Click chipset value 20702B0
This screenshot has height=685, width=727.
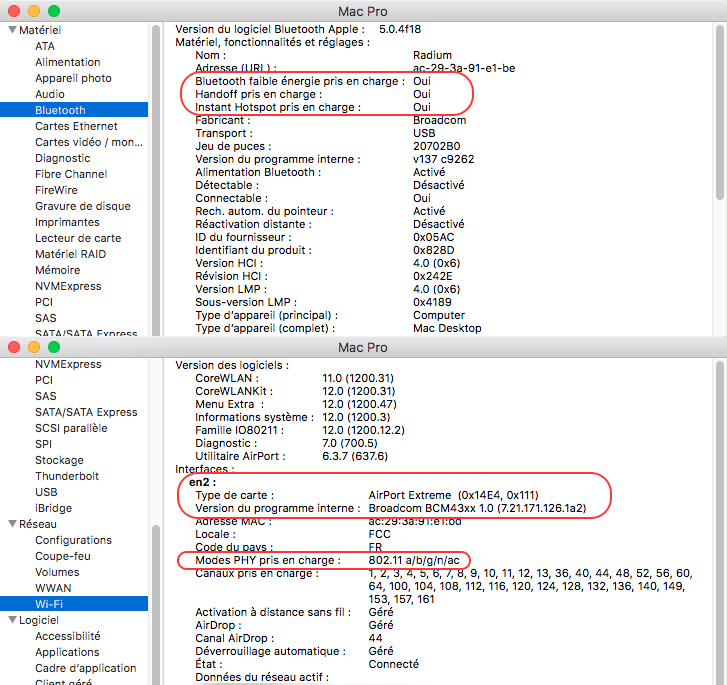pos(436,146)
